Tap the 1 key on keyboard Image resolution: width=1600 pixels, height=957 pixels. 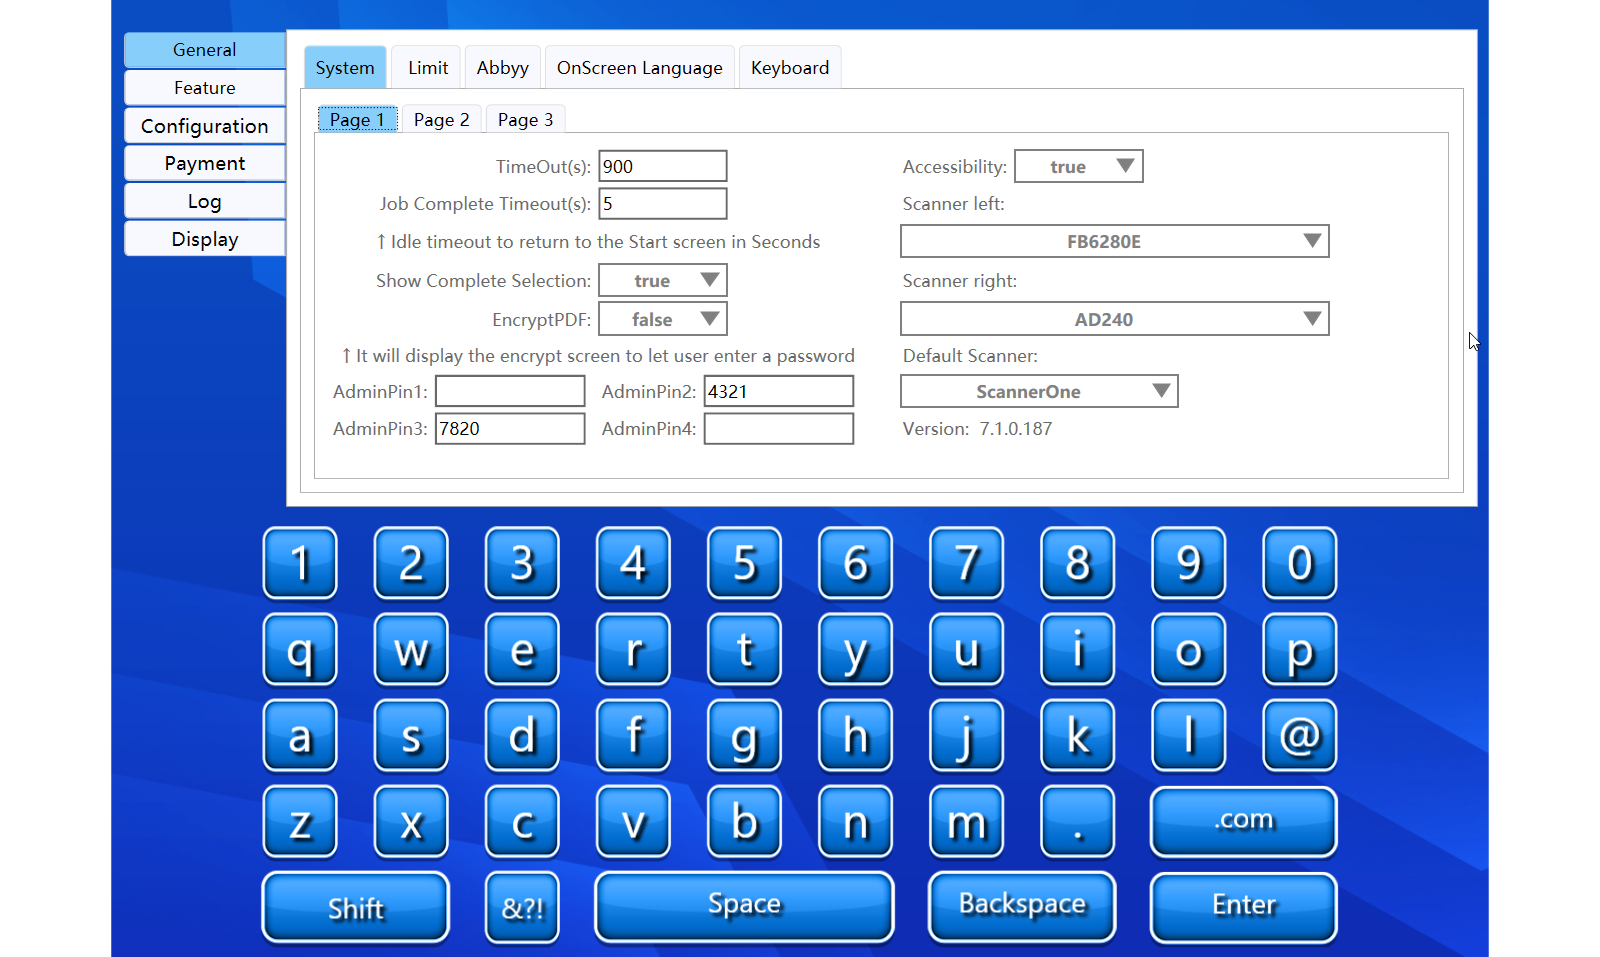(x=300, y=563)
